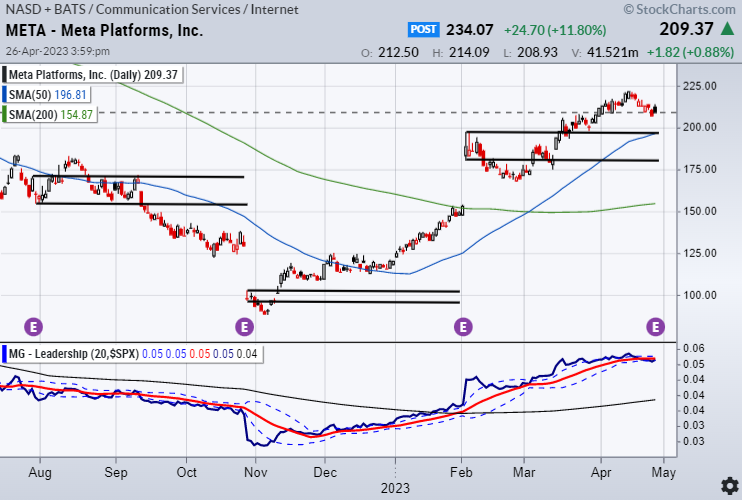Viewport: 742px width, 500px height.
Task: Click the META - Meta Platforms, Inc. title
Action: [104, 30]
